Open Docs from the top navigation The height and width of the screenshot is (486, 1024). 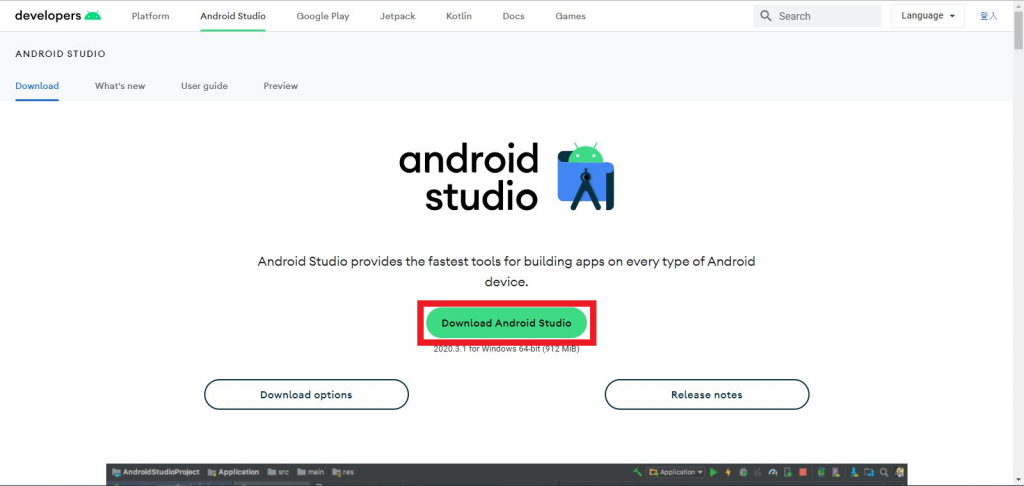(x=513, y=16)
